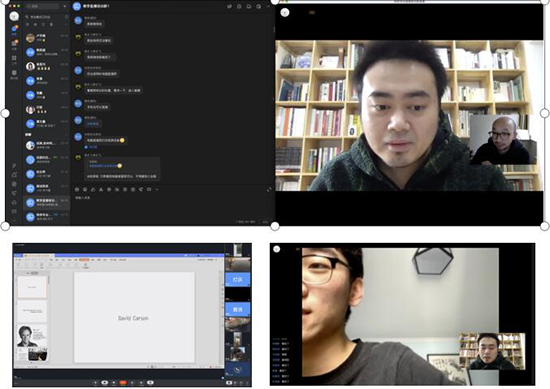Click the Send button below the message box
Screen dimensions: 550x389
pos(265,222)
